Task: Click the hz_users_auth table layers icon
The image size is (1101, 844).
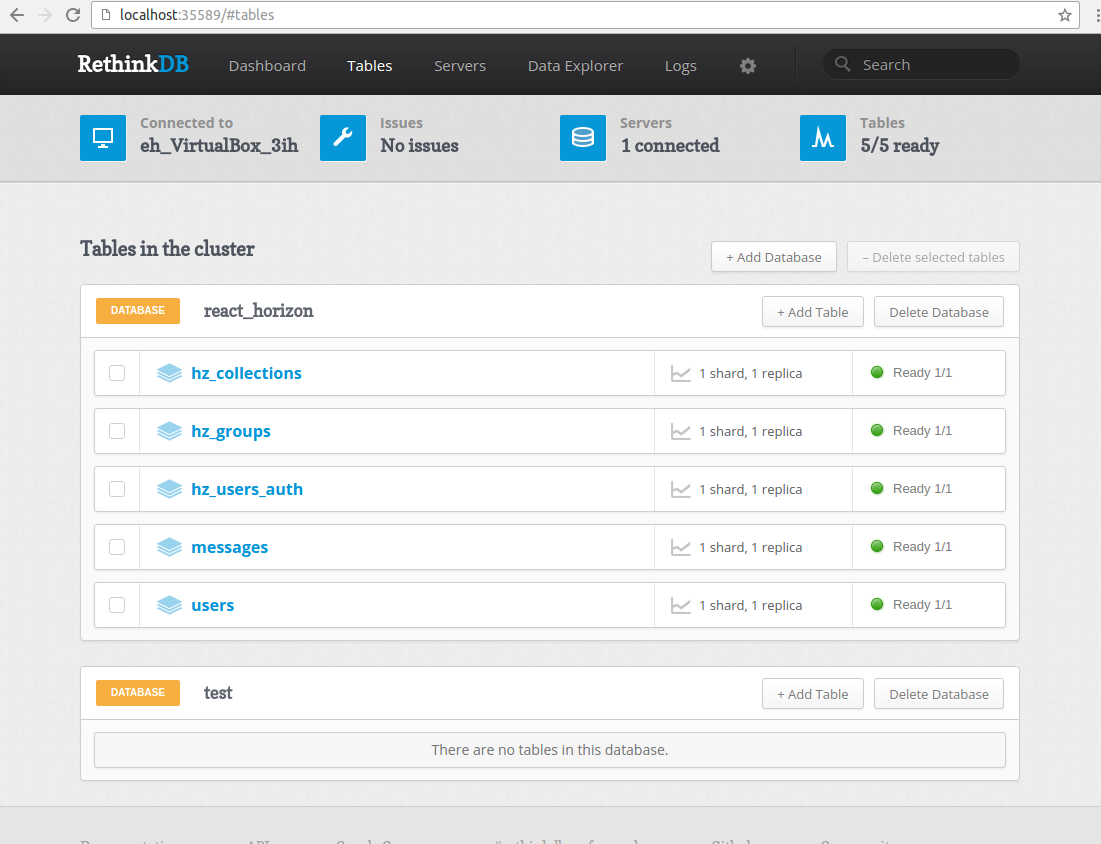Action: pyautogui.click(x=169, y=489)
